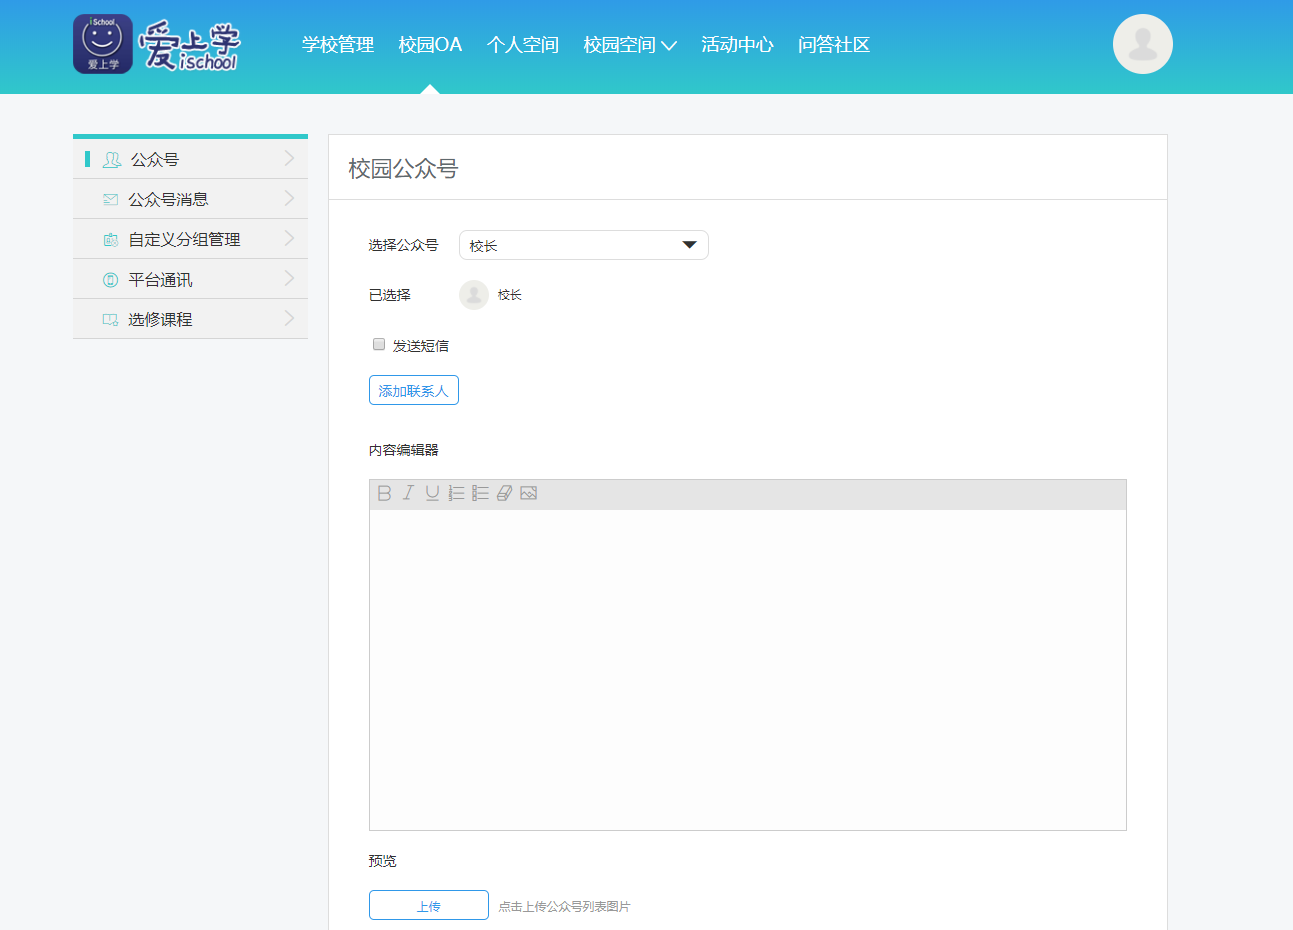Click inside the content editor text area
The image size is (1293, 930).
pos(747,670)
